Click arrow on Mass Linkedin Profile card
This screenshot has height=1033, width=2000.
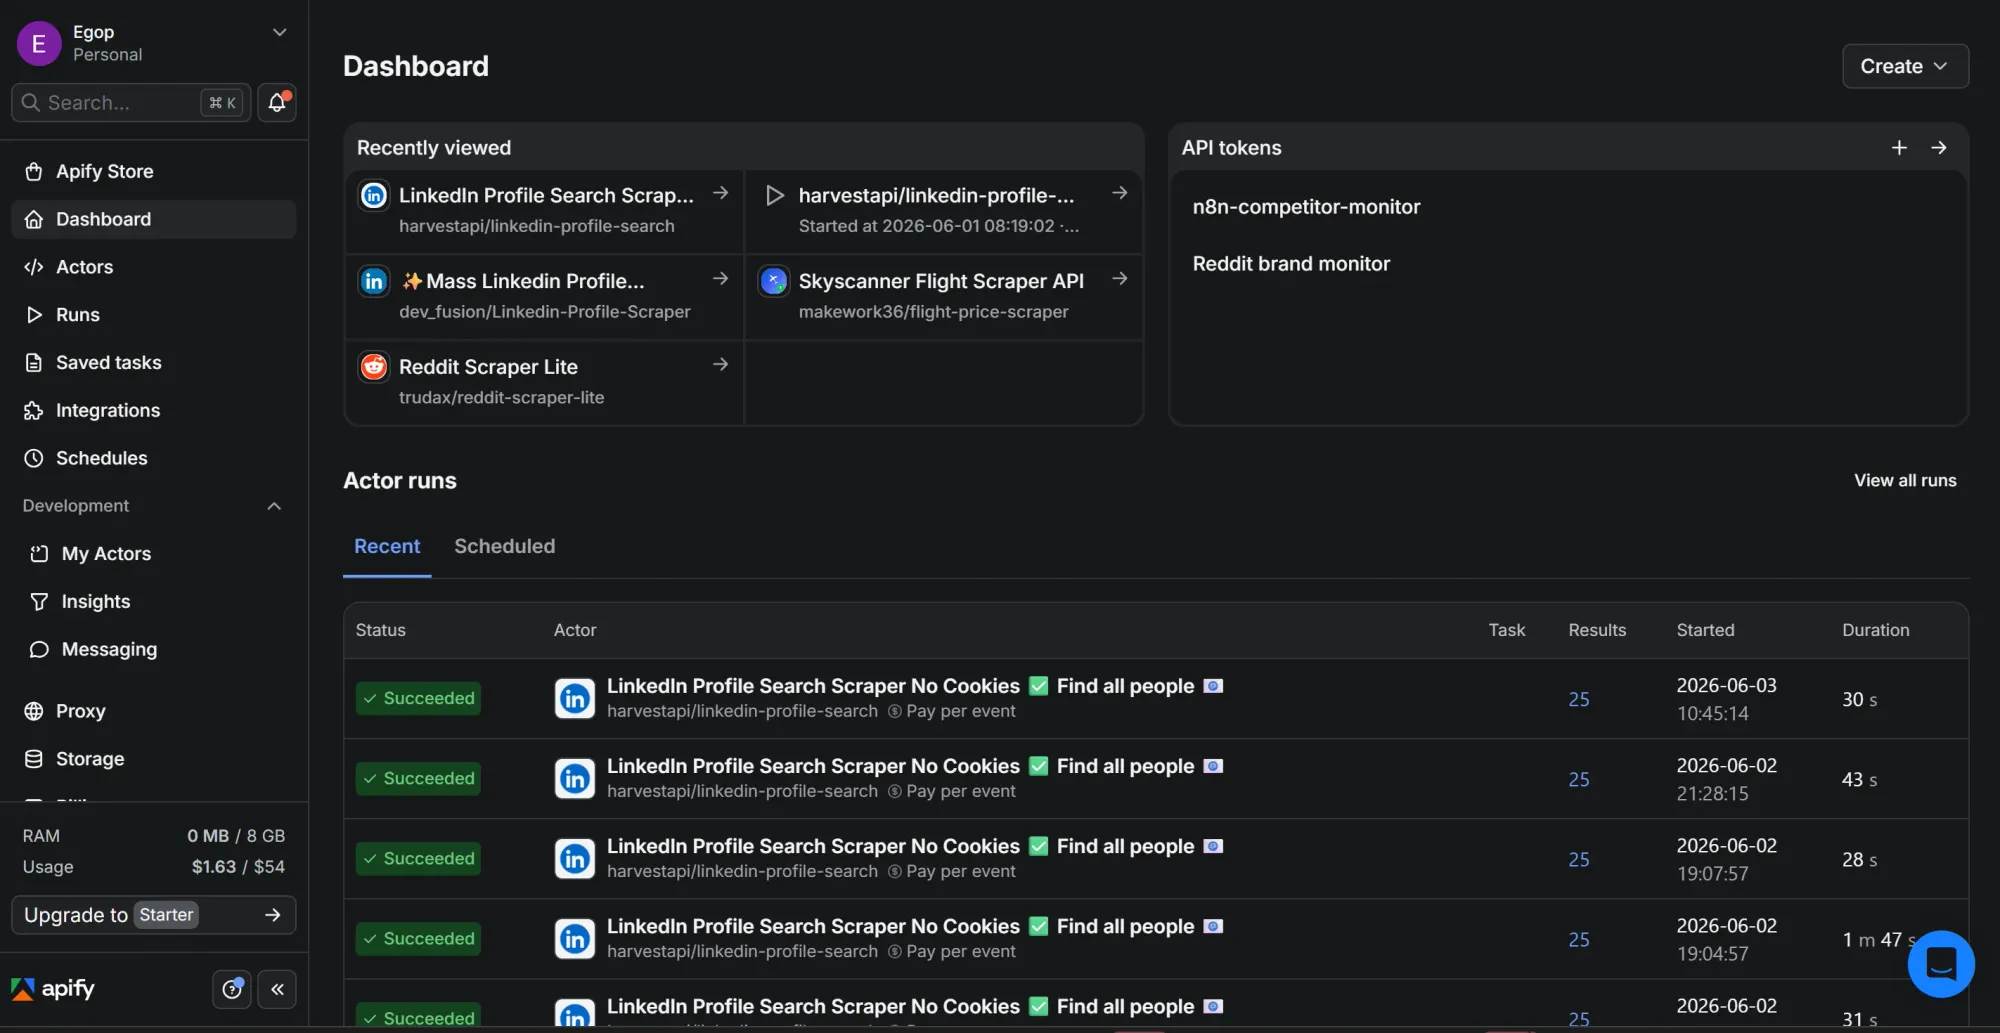[x=720, y=279]
